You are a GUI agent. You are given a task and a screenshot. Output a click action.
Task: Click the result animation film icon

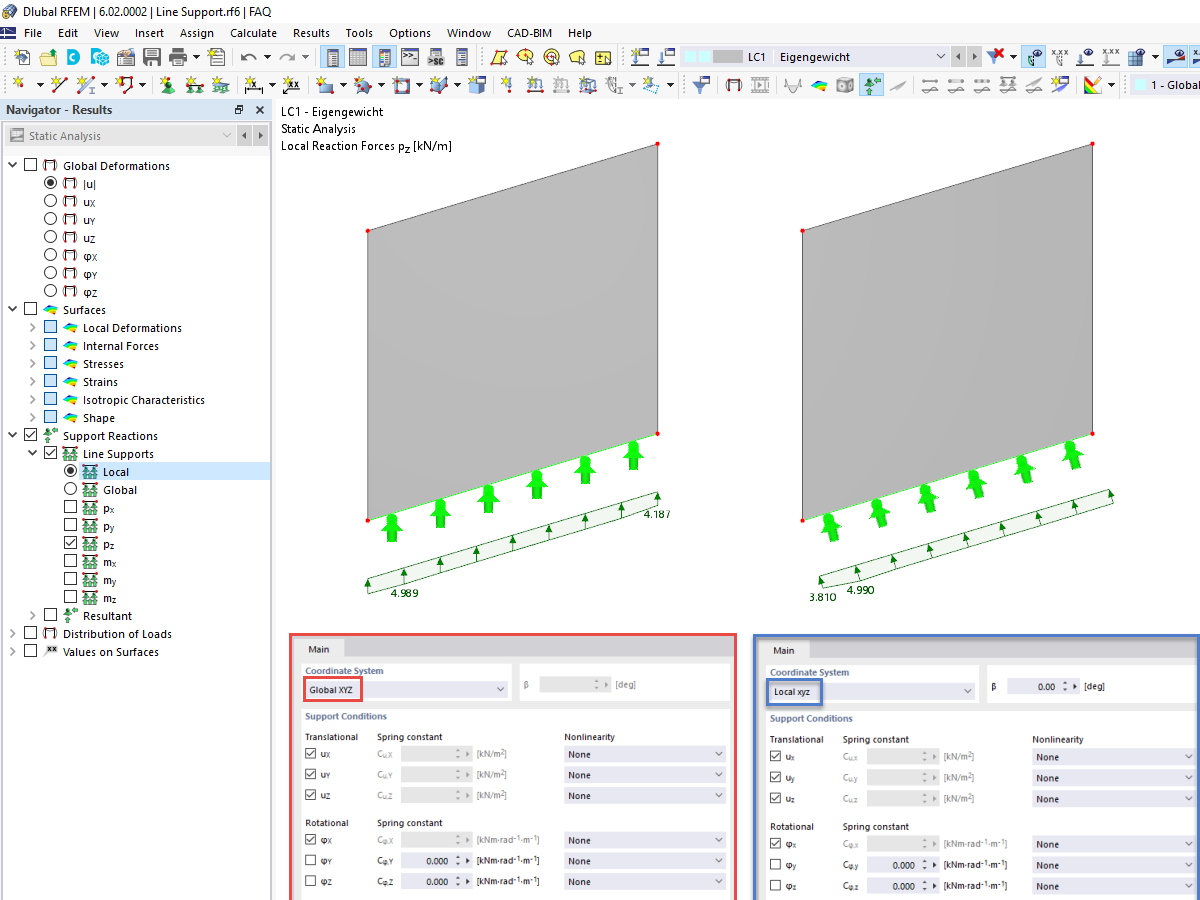click(760, 85)
